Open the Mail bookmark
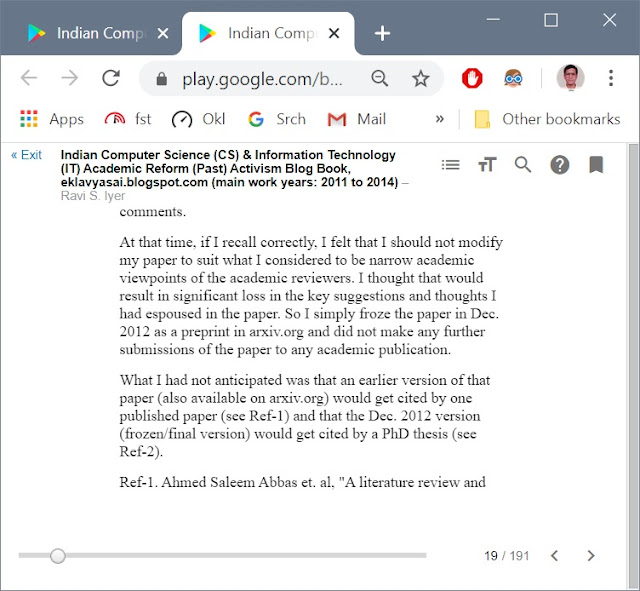The height and width of the screenshot is (591, 640). tap(357, 119)
